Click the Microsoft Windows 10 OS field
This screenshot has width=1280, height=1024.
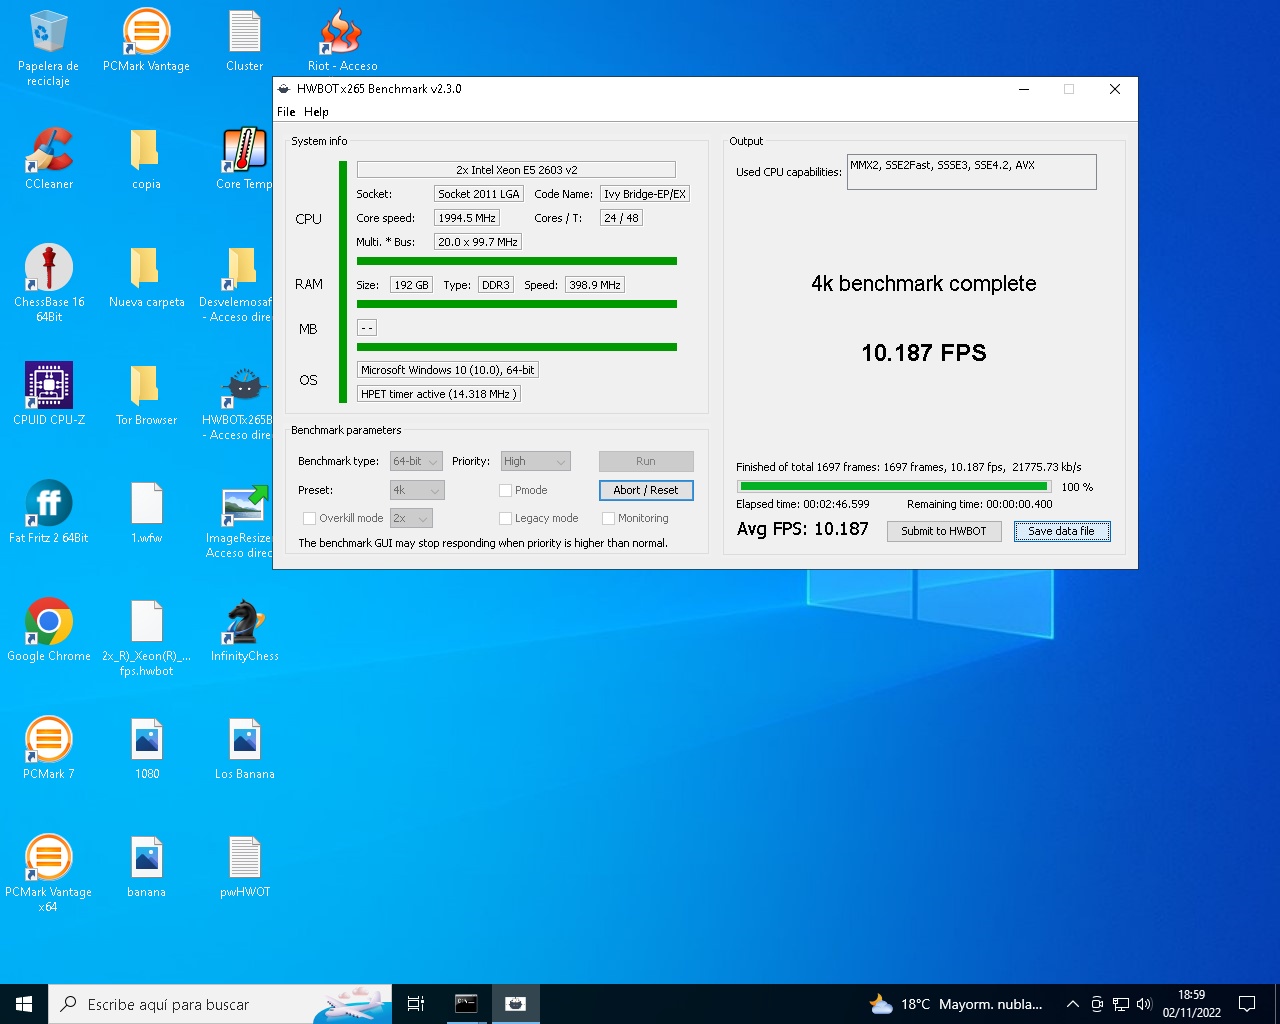[448, 370]
